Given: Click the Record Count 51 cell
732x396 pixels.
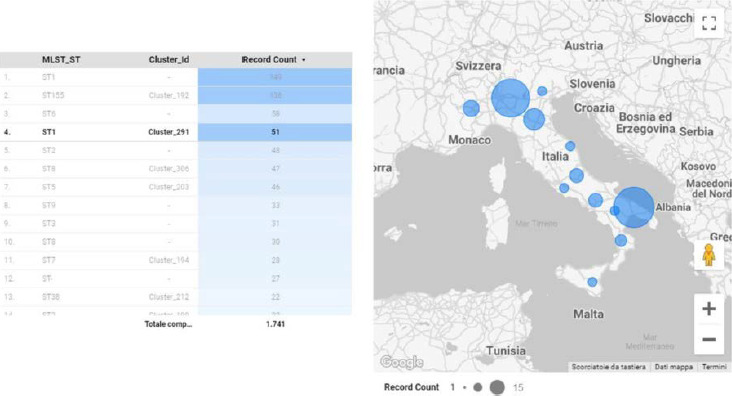Looking at the screenshot, I should click(x=275, y=132).
